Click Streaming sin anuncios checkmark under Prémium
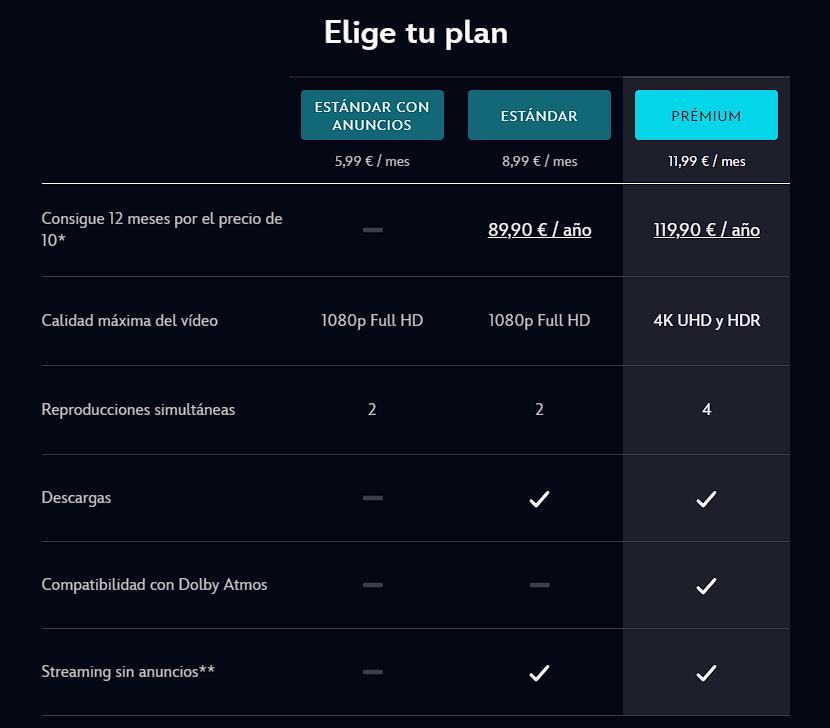 tap(706, 673)
